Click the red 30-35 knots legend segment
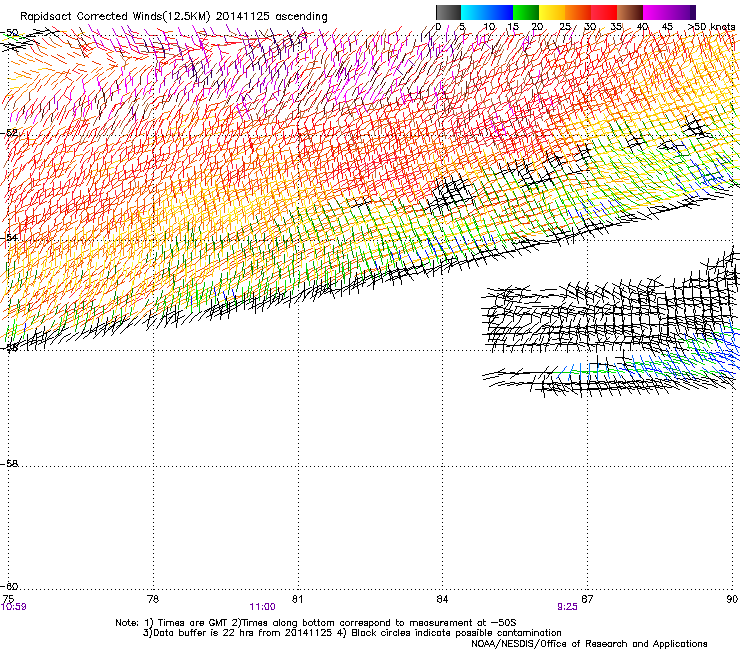 (604, 12)
